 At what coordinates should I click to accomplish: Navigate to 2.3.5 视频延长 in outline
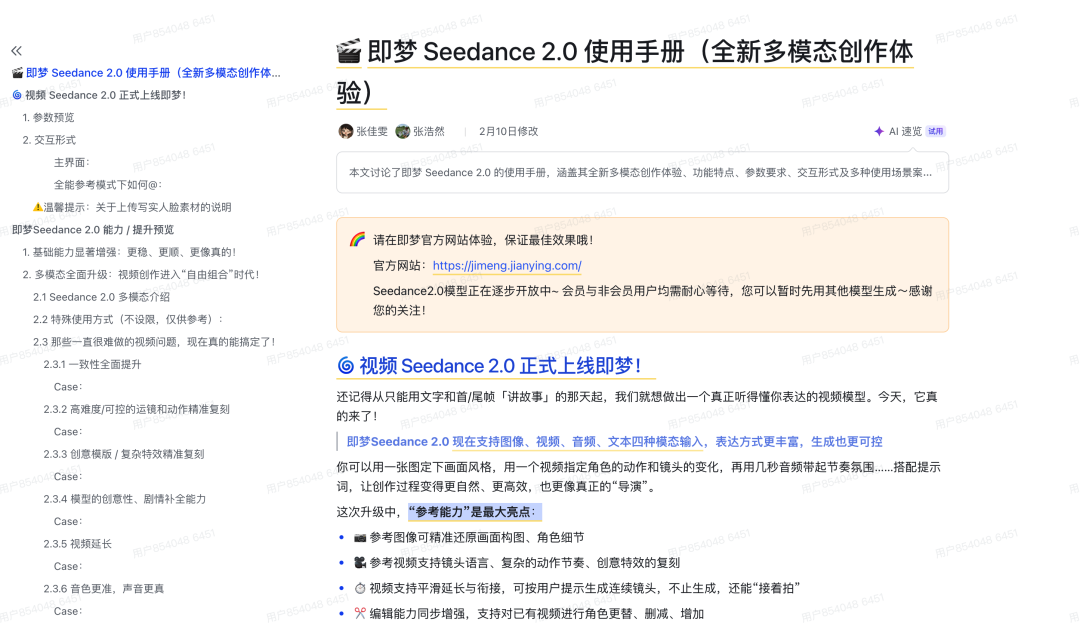77,544
